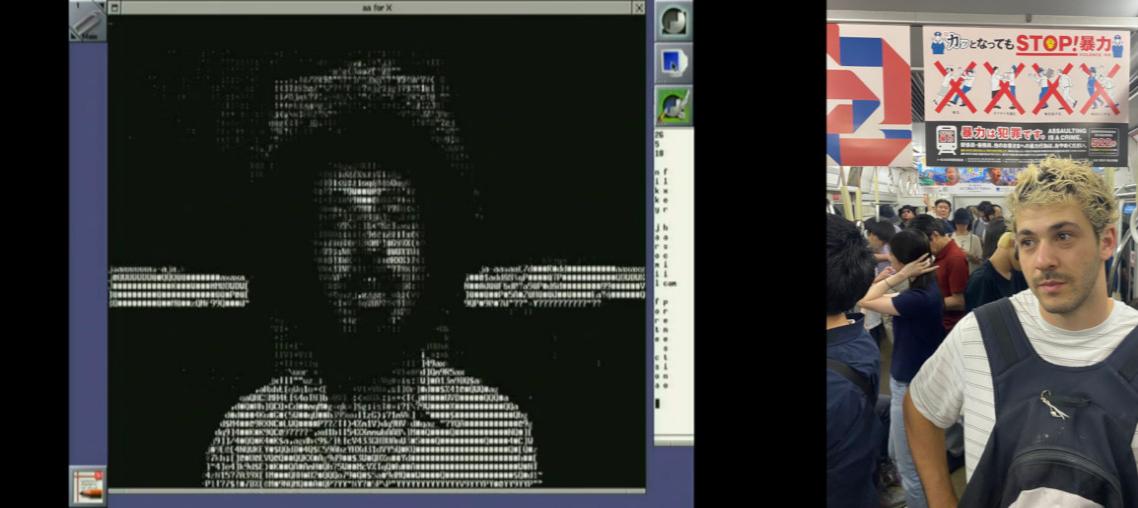Open the blue monitor dock icon
Screen dimensions: 1138x508
coord(674,63)
